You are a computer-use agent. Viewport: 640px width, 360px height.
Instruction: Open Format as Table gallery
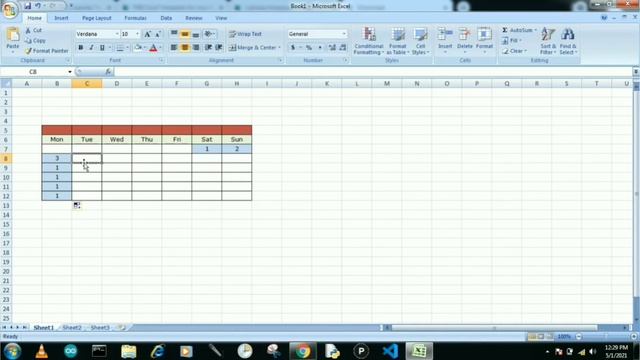[x=398, y=41]
